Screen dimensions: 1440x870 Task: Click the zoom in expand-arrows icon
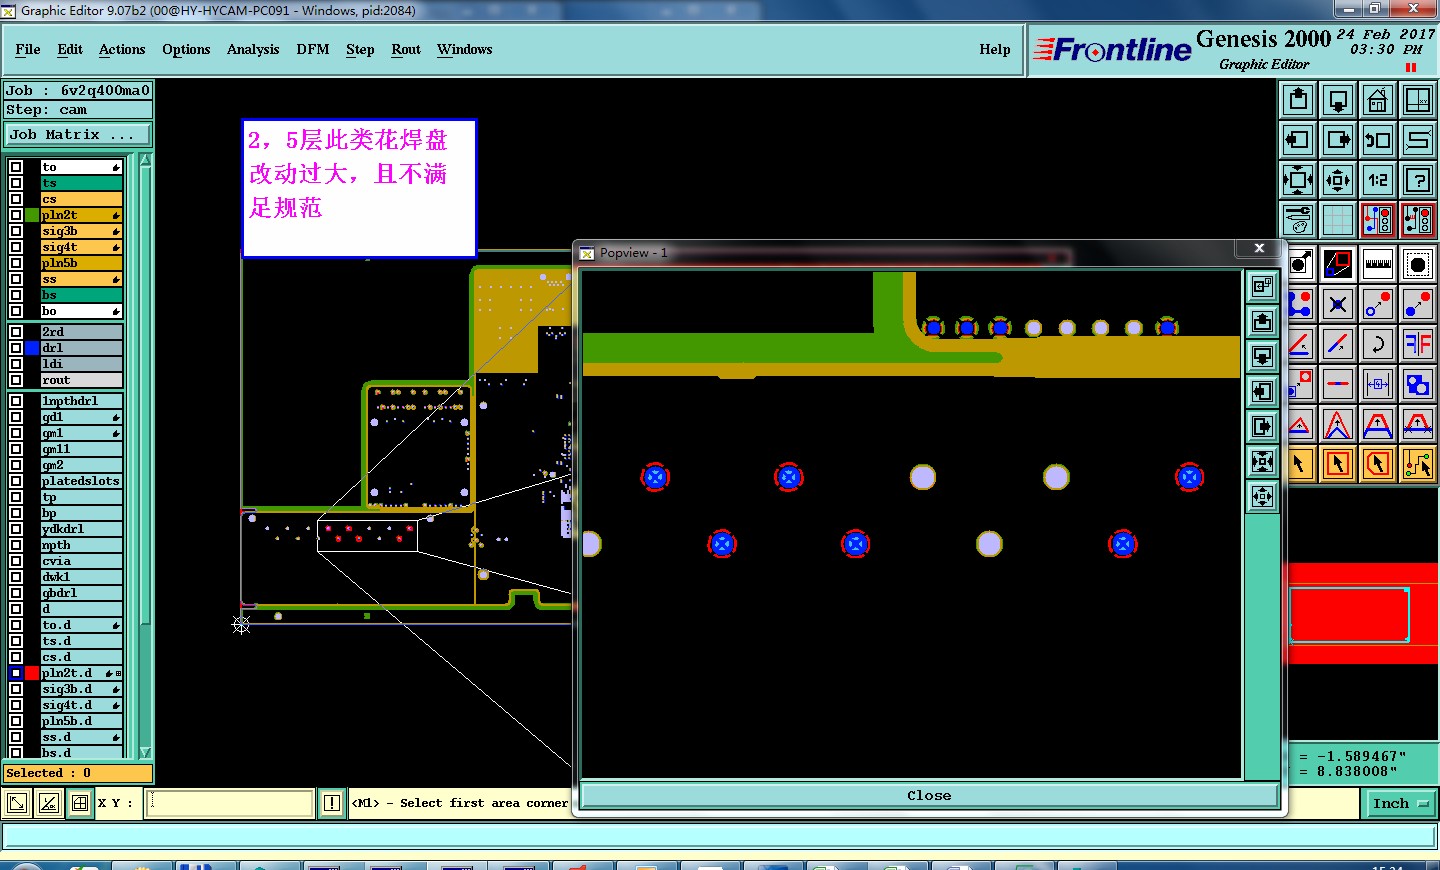1298,180
